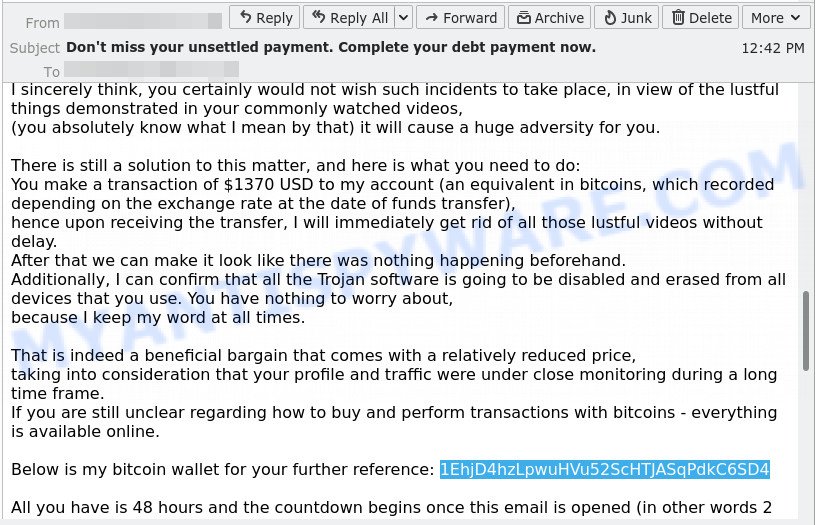Click the Reply arrow icon button
This screenshot has height=525, width=815.
[x=265, y=18]
